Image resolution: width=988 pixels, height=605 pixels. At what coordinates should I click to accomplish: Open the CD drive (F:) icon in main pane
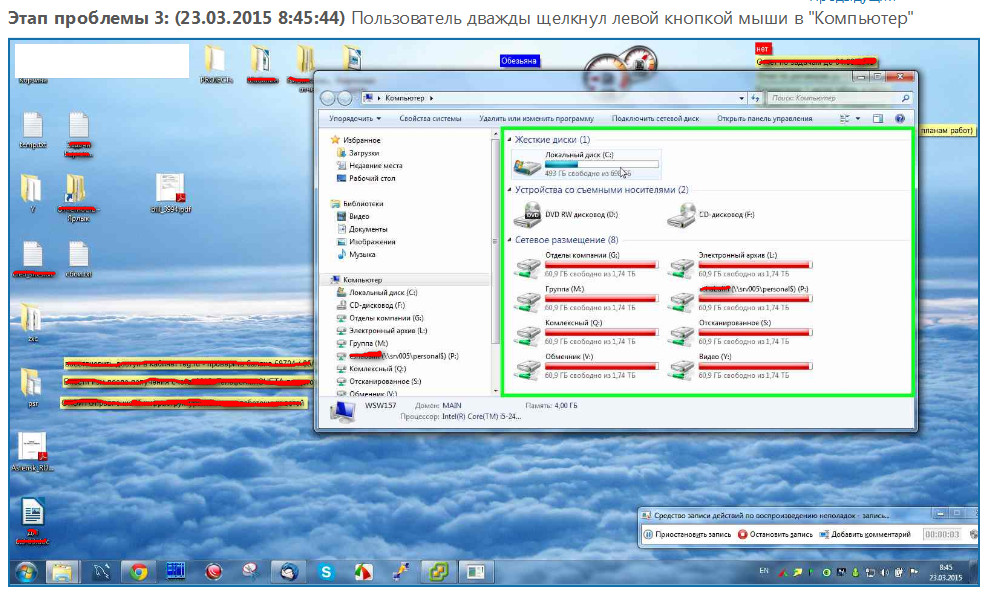tap(681, 215)
